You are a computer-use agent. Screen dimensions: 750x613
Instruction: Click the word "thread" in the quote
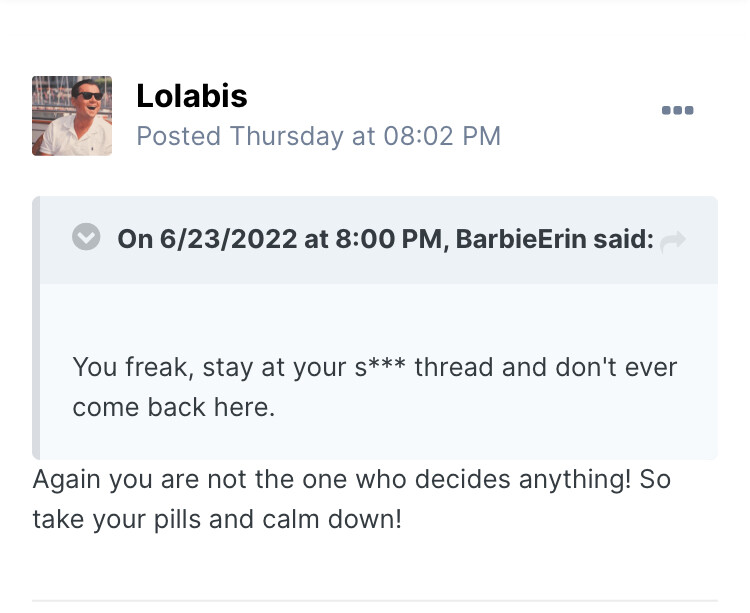click(454, 367)
